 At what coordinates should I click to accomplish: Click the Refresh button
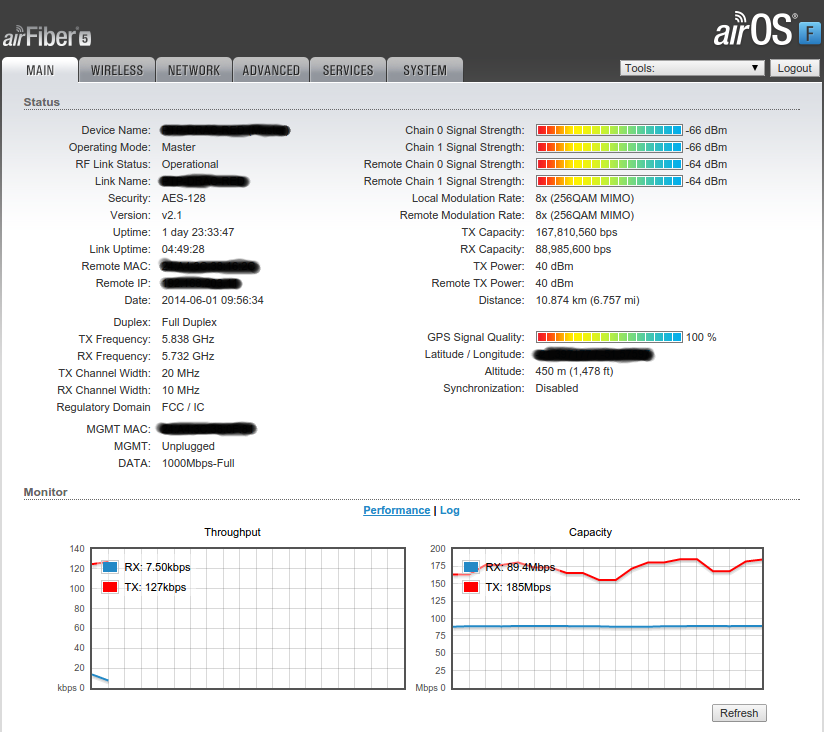739,713
